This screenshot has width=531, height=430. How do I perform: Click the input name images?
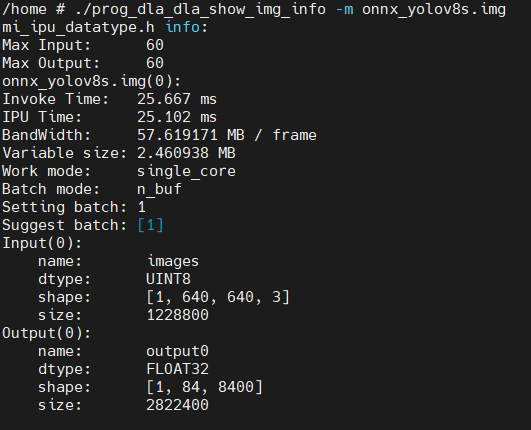coord(172,261)
